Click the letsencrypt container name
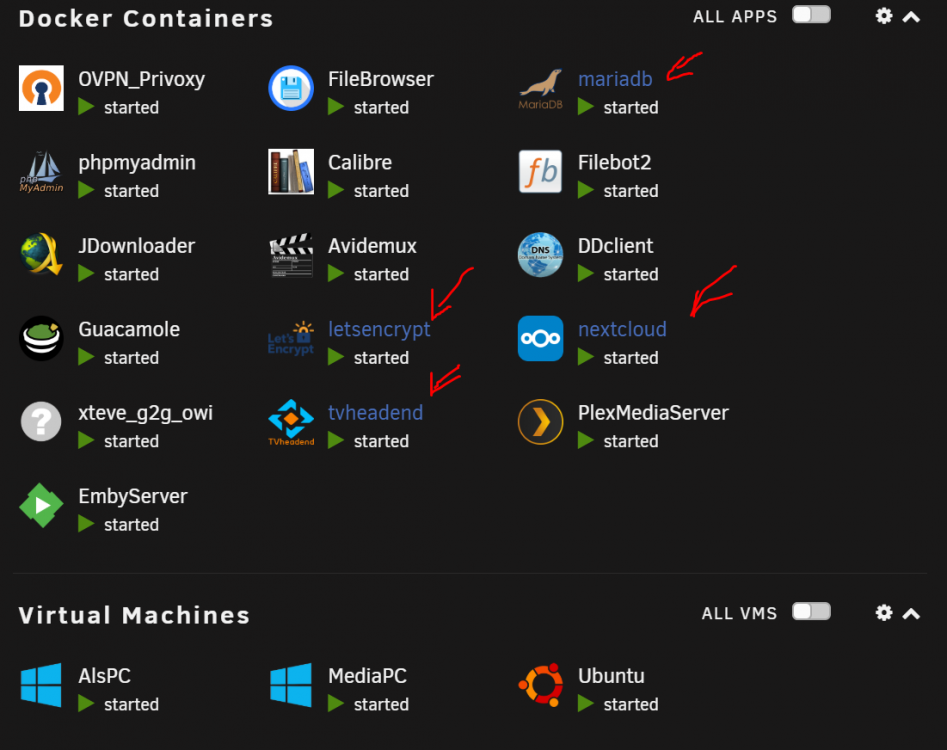 point(379,330)
